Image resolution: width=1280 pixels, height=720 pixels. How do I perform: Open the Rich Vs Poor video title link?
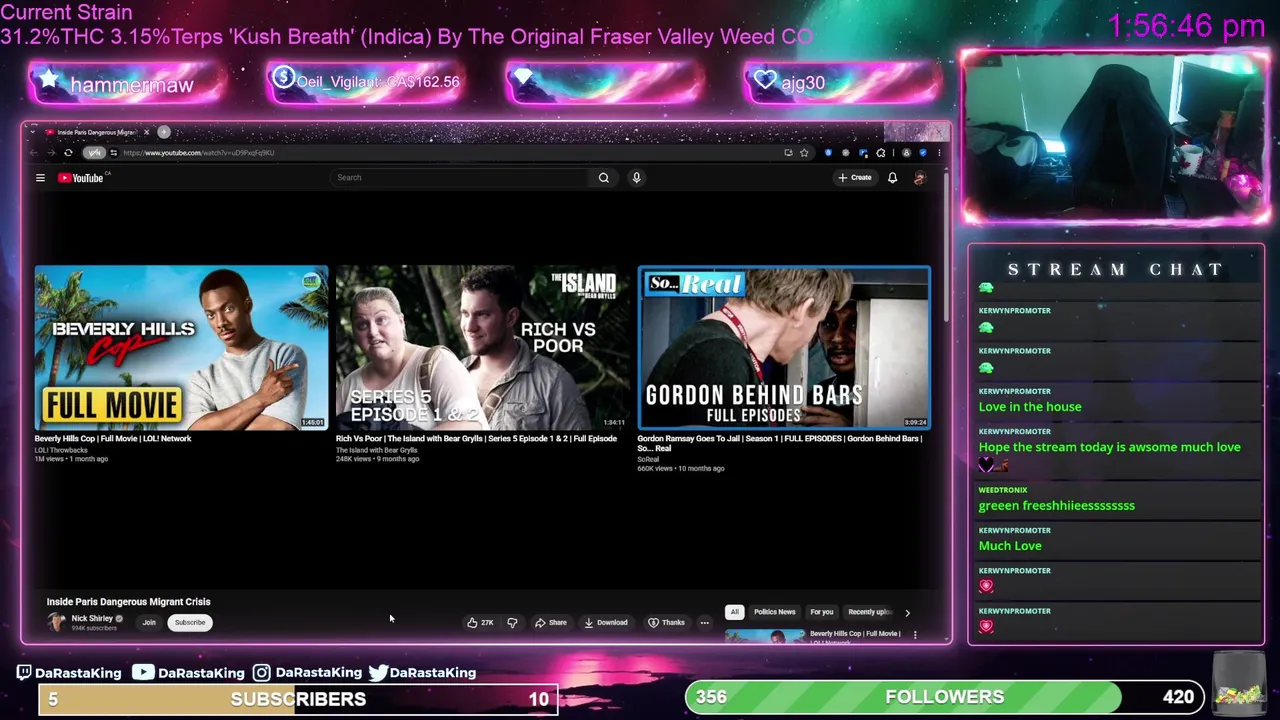pyautogui.click(x=476, y=439)
